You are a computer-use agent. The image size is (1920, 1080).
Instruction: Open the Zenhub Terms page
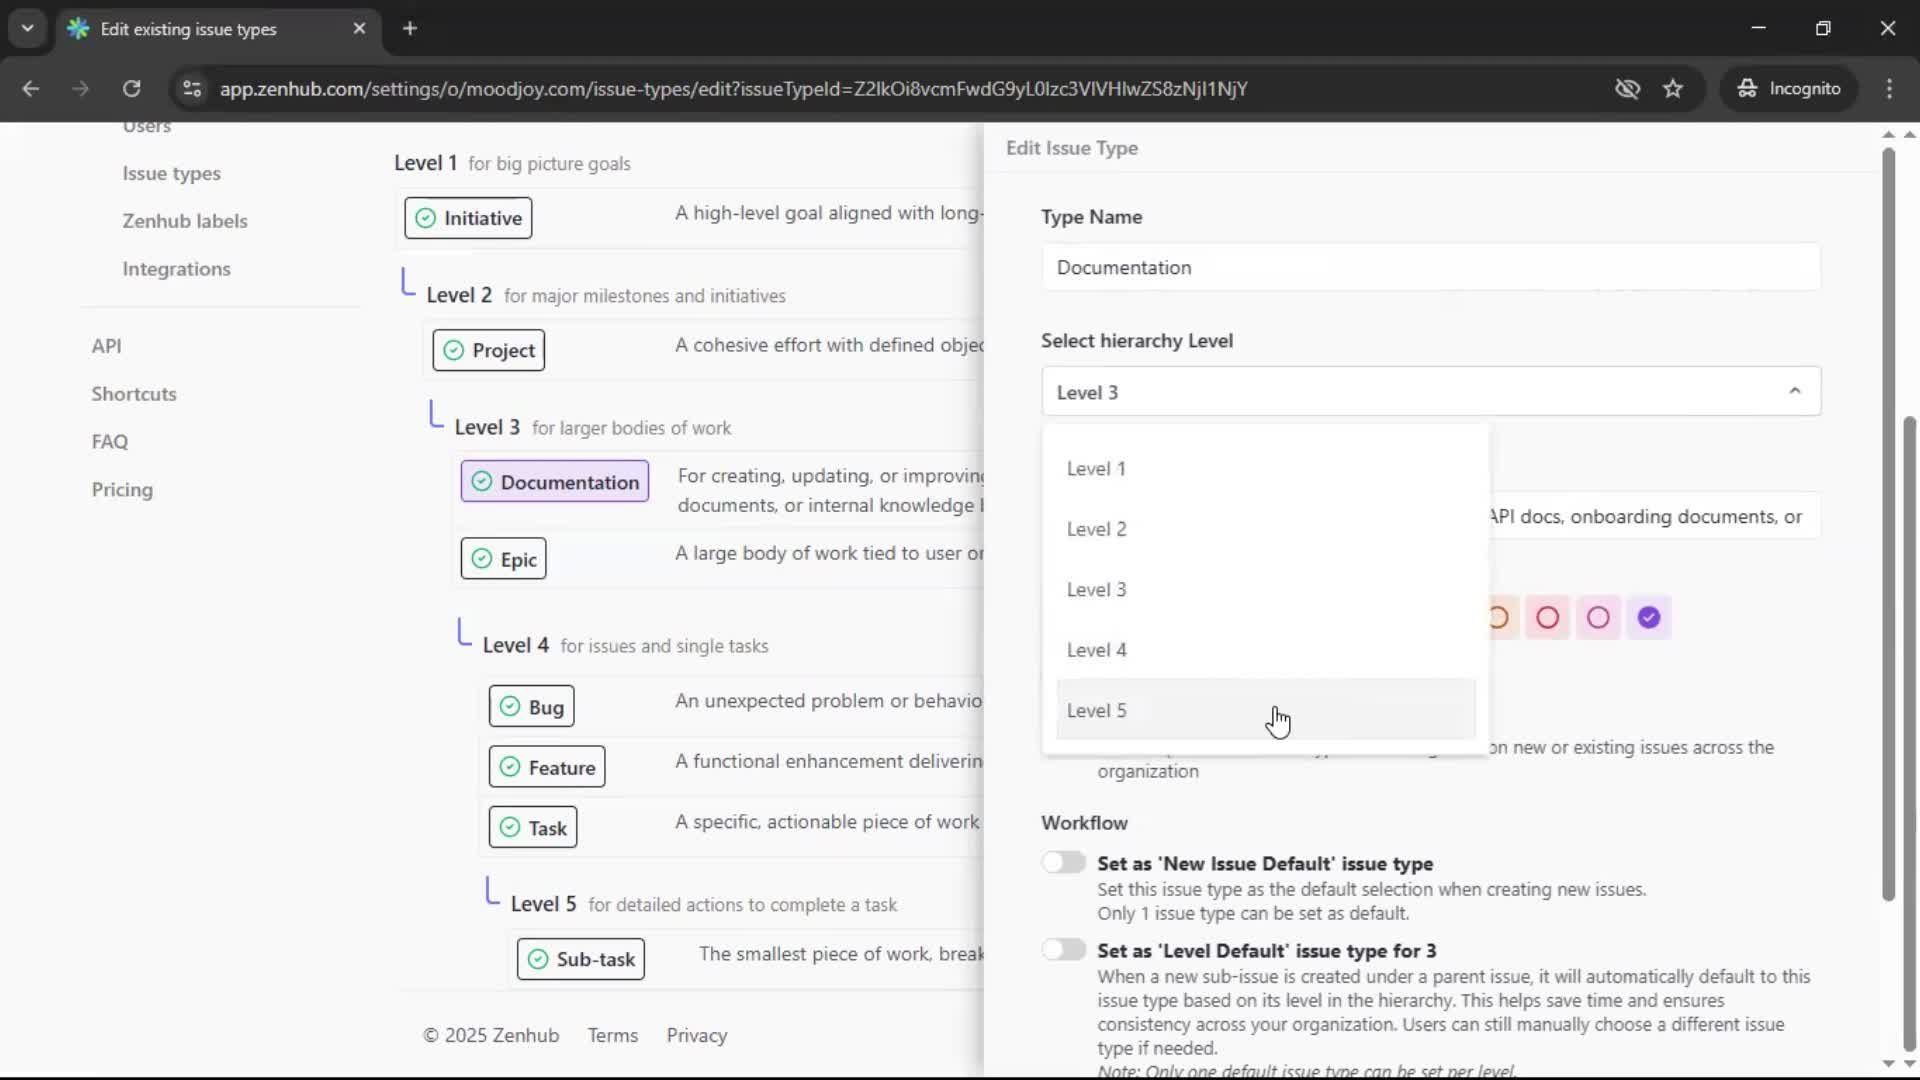613,1035
